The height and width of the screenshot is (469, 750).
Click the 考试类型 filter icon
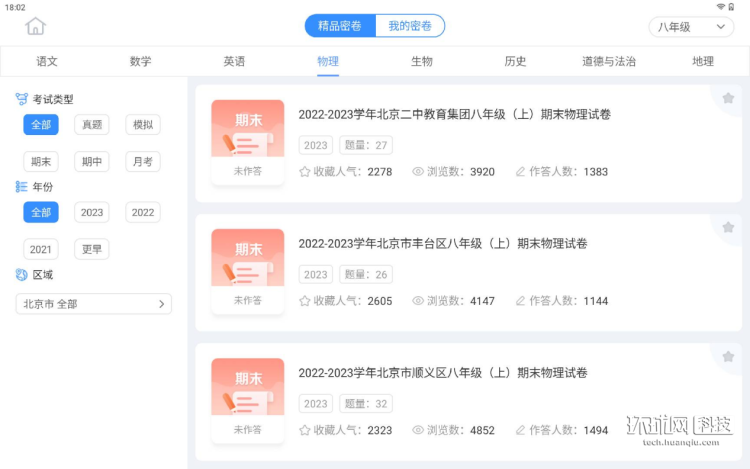point(22,99)
